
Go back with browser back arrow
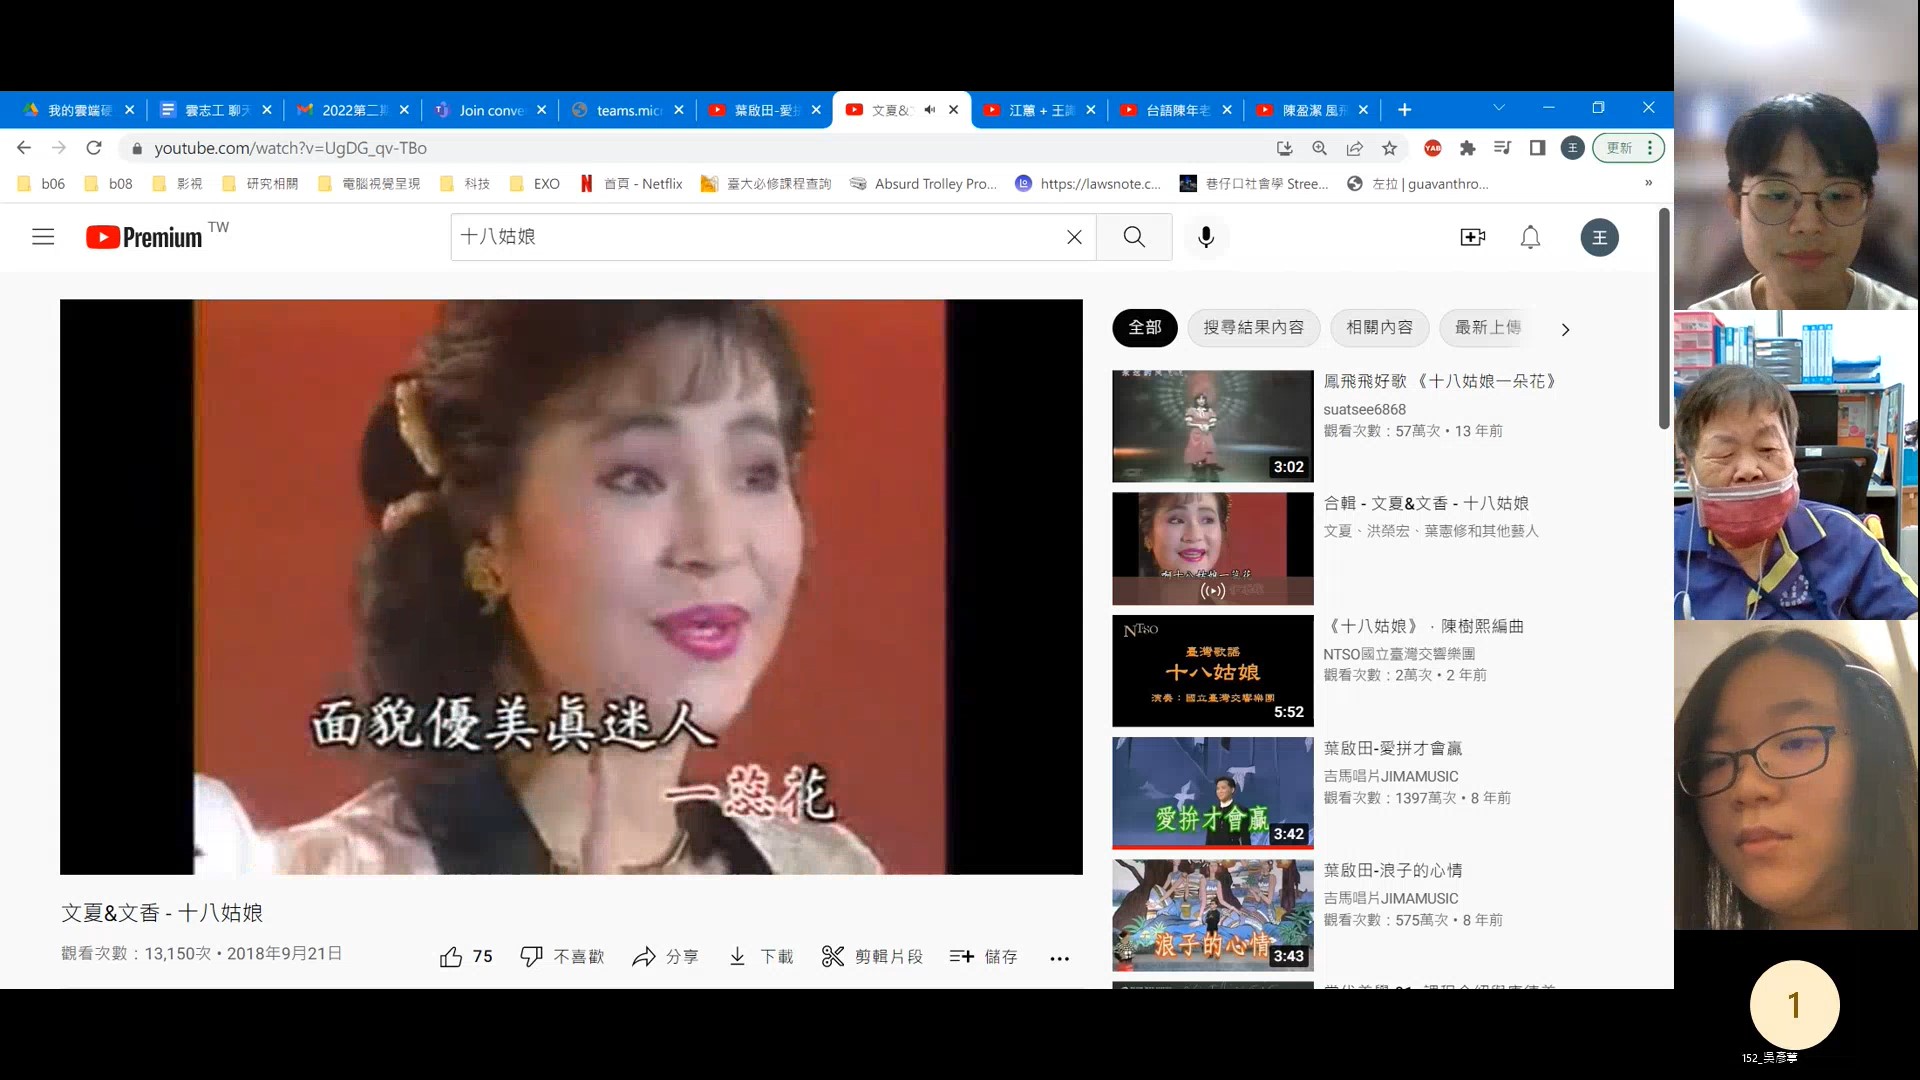24,148
